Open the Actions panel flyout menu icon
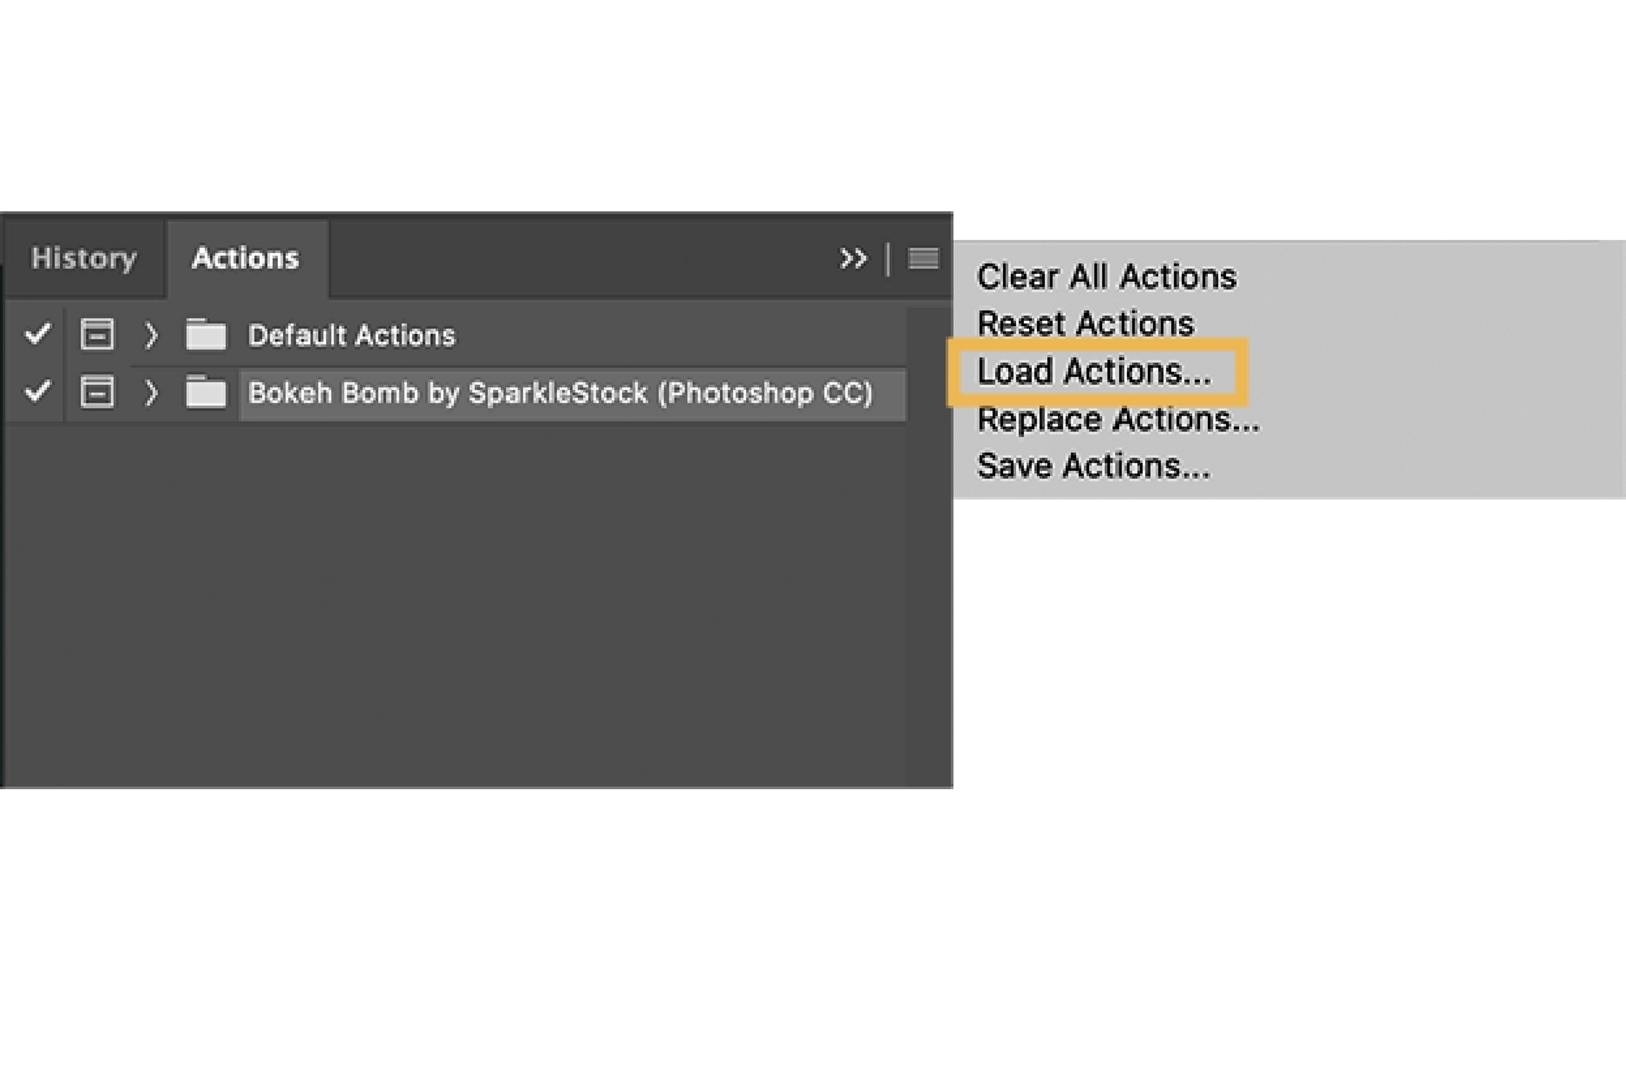 click(x=923, y=259)
